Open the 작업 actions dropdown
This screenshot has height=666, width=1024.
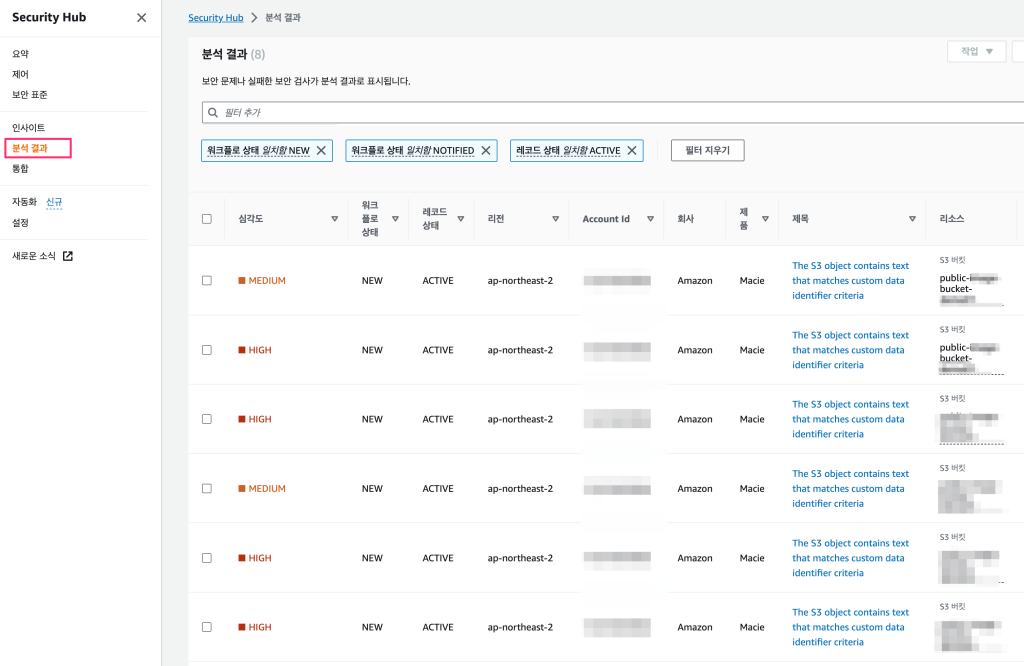point(976,52)
